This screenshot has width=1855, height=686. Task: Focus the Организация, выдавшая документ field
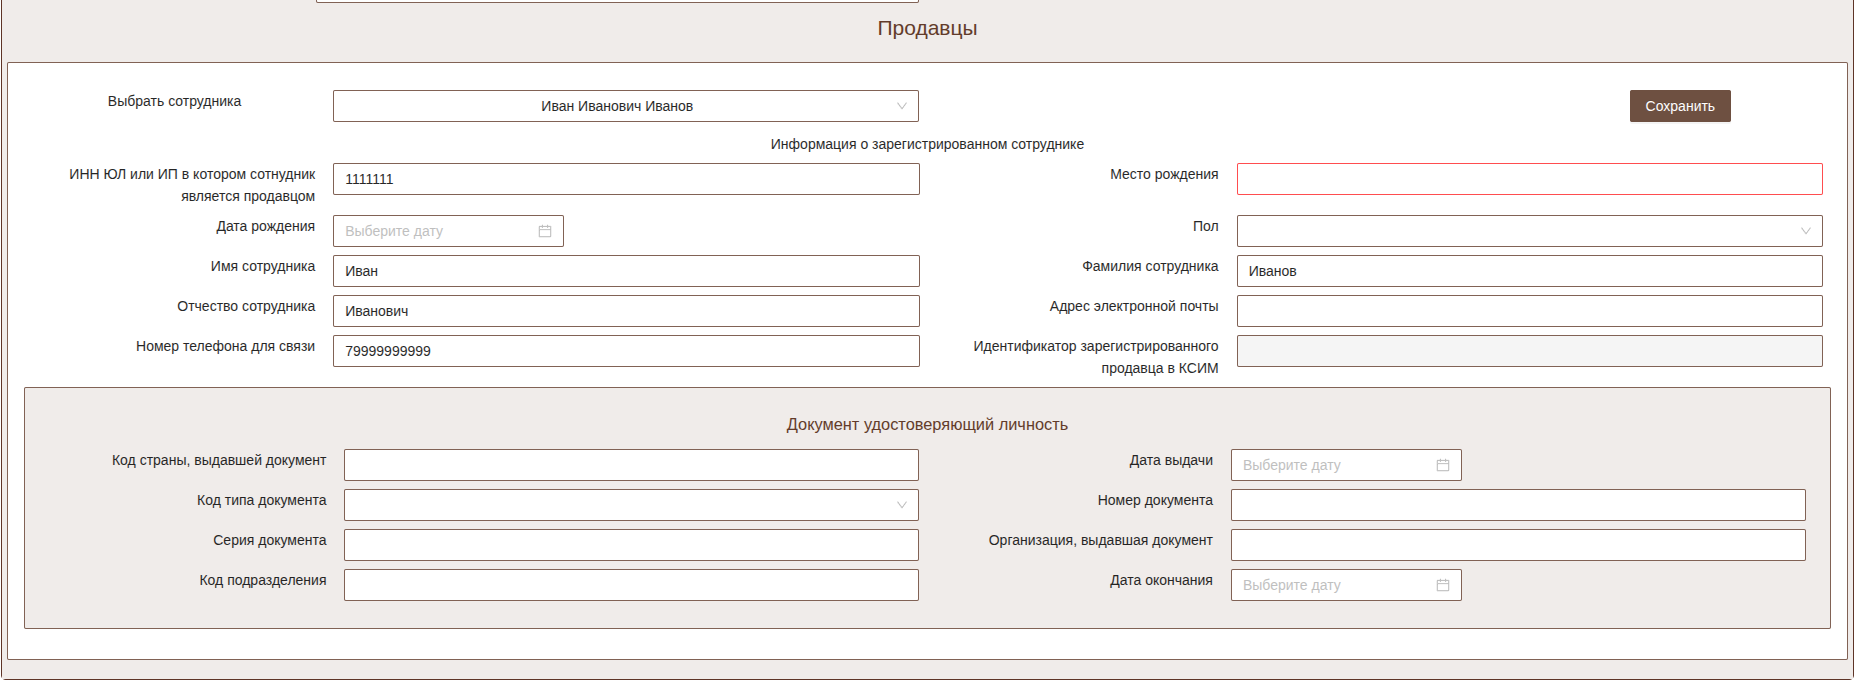1517,545
